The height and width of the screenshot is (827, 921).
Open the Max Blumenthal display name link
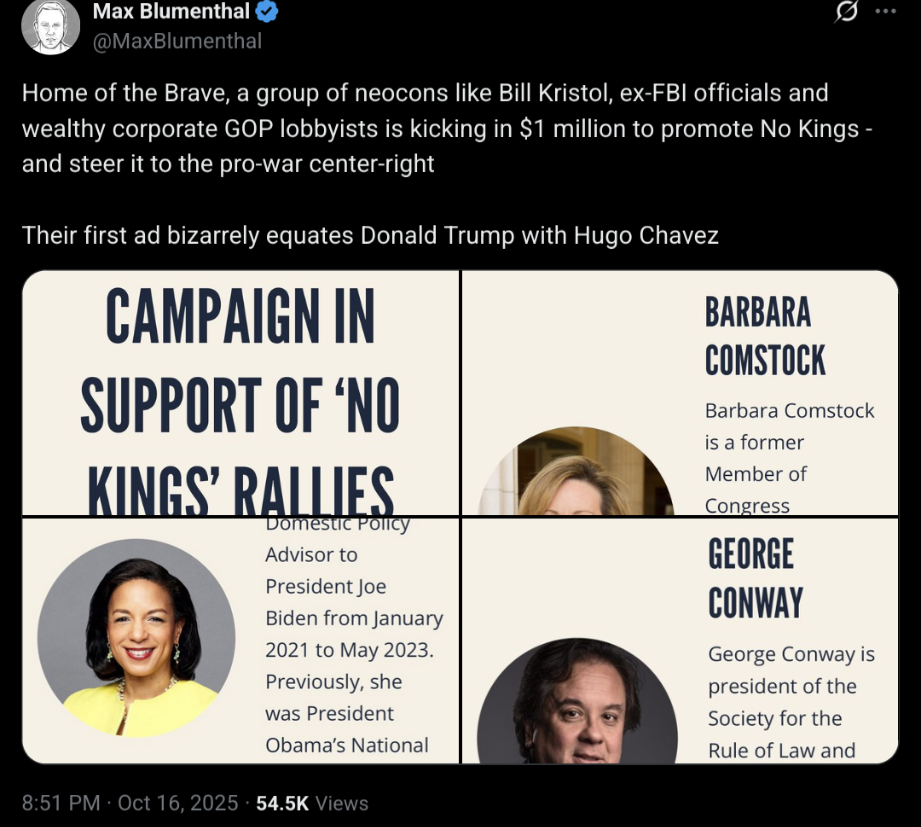[x=171, y=12]
